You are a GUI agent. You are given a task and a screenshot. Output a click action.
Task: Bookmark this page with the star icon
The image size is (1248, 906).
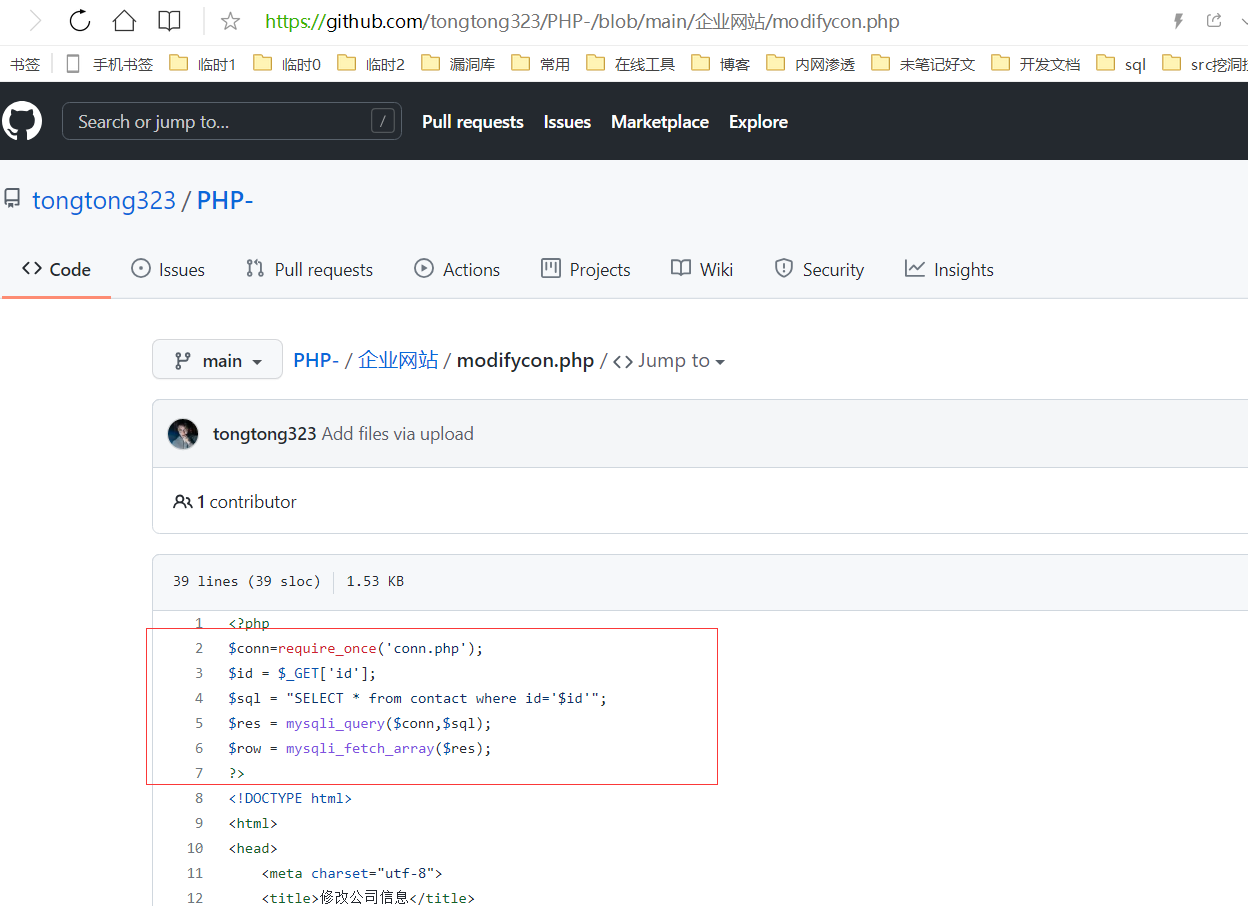click(230, 21)
